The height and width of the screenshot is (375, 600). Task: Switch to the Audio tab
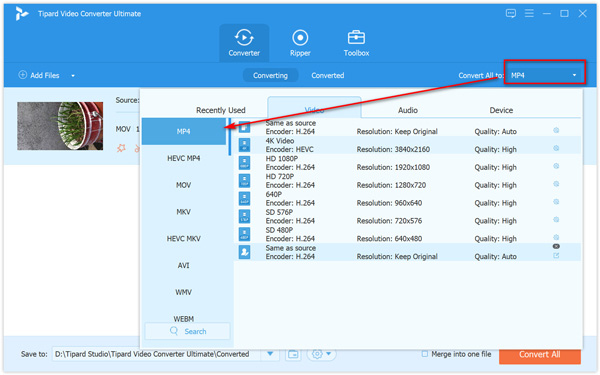coord(408,110)
